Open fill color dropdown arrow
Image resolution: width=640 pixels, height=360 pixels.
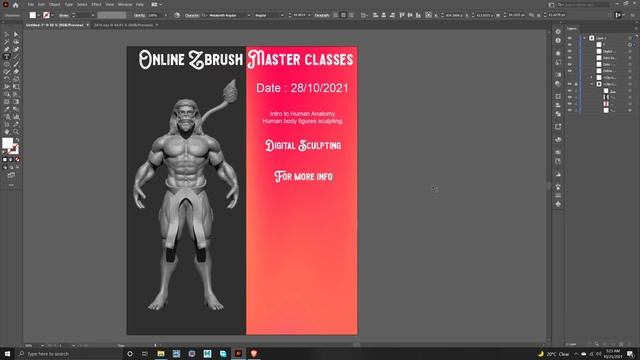point(38,15)
